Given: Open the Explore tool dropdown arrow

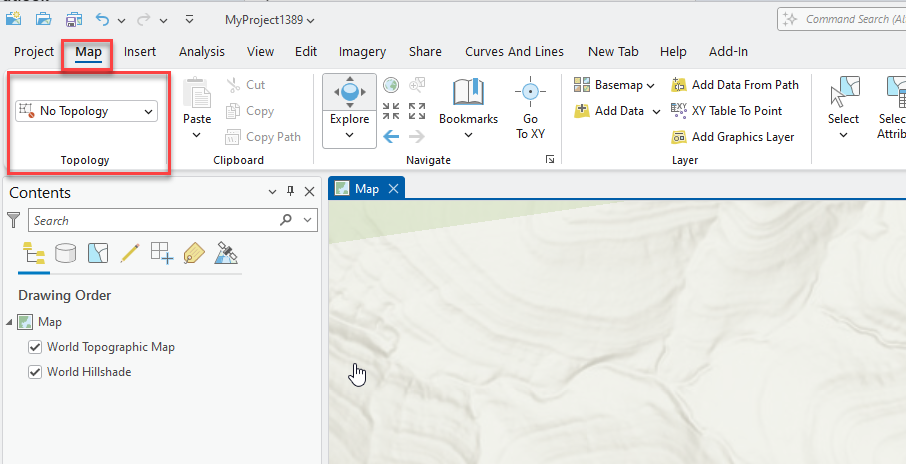Looking at the screenshot, I should tap(350, 135).
